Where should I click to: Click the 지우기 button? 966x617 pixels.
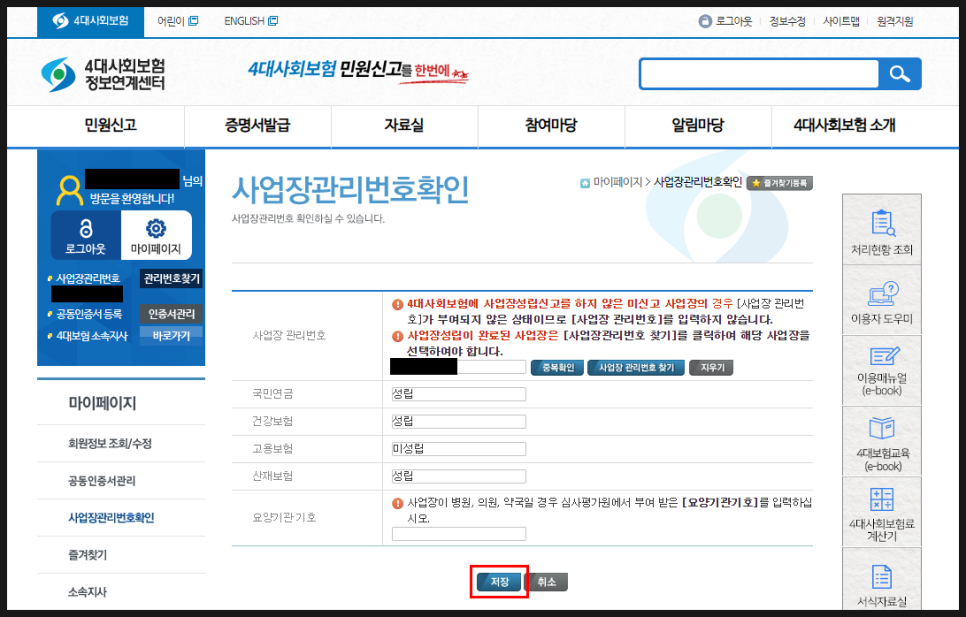click(712, 368)
